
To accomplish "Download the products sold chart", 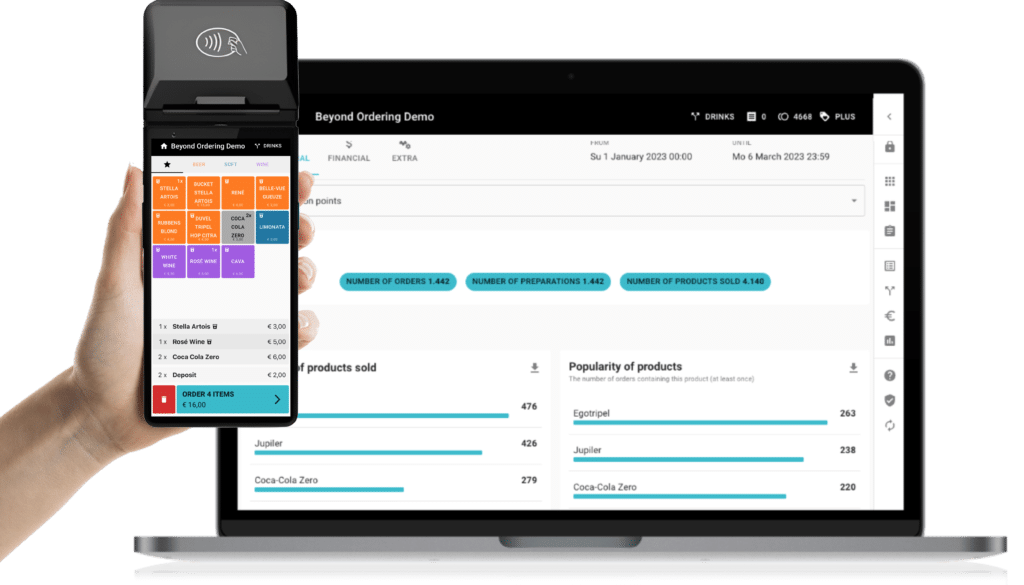I will 534,368.
